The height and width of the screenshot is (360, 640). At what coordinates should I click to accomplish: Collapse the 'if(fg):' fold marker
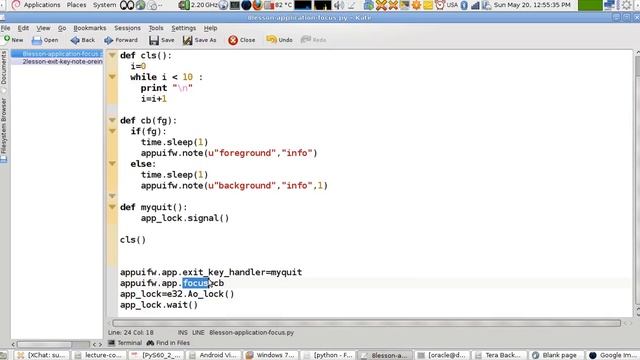tap(112, 131)
